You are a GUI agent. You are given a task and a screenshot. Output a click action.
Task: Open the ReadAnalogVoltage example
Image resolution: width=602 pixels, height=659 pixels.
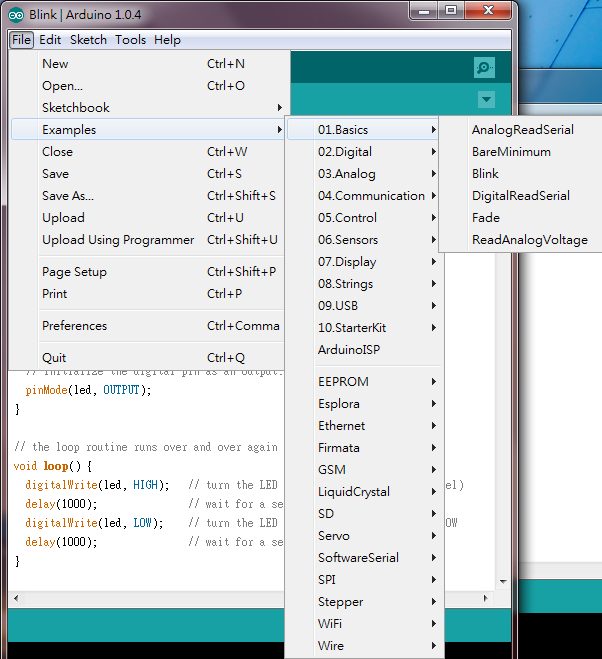click(x=522, y=240)
